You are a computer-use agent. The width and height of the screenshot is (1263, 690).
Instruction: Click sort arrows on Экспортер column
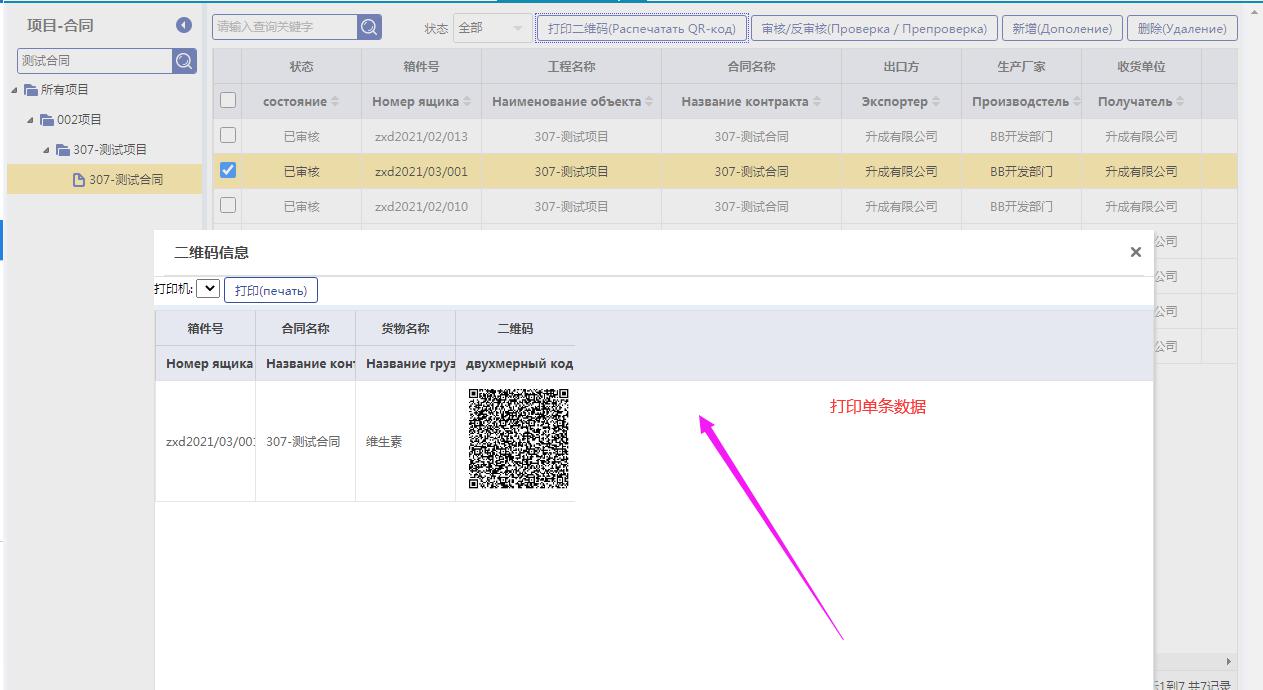936,102
